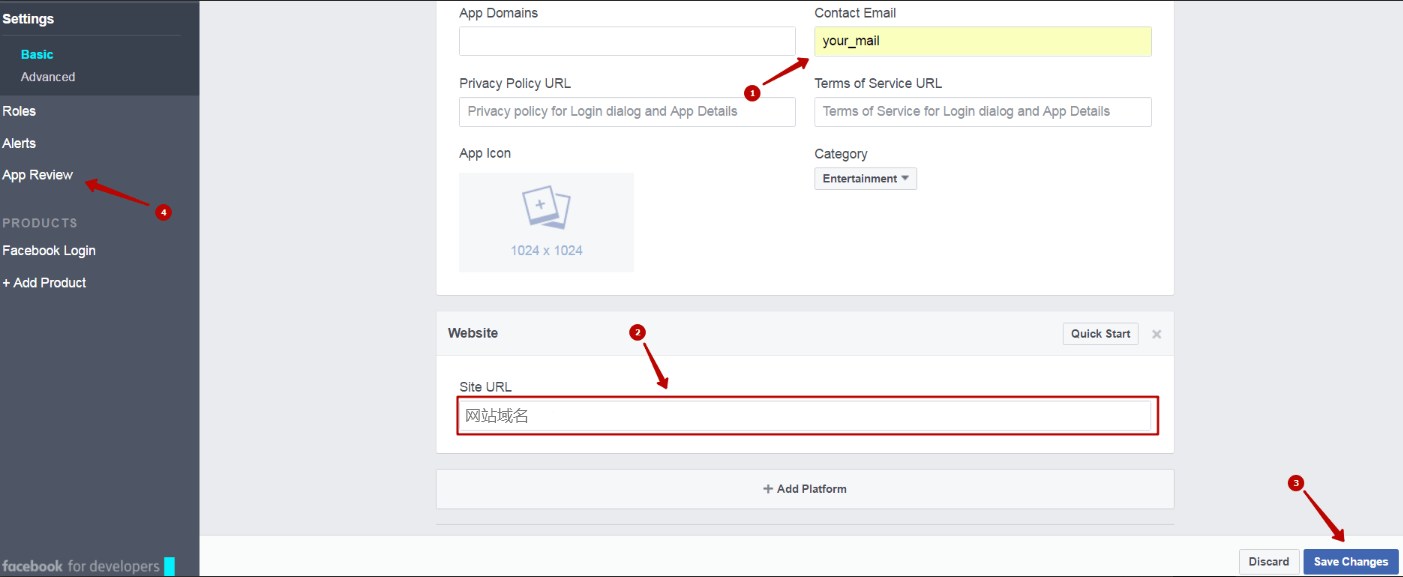The height and width of the screenshot is (577, 1403).
Task: Open the Alerts section
Action: [19, 143]
